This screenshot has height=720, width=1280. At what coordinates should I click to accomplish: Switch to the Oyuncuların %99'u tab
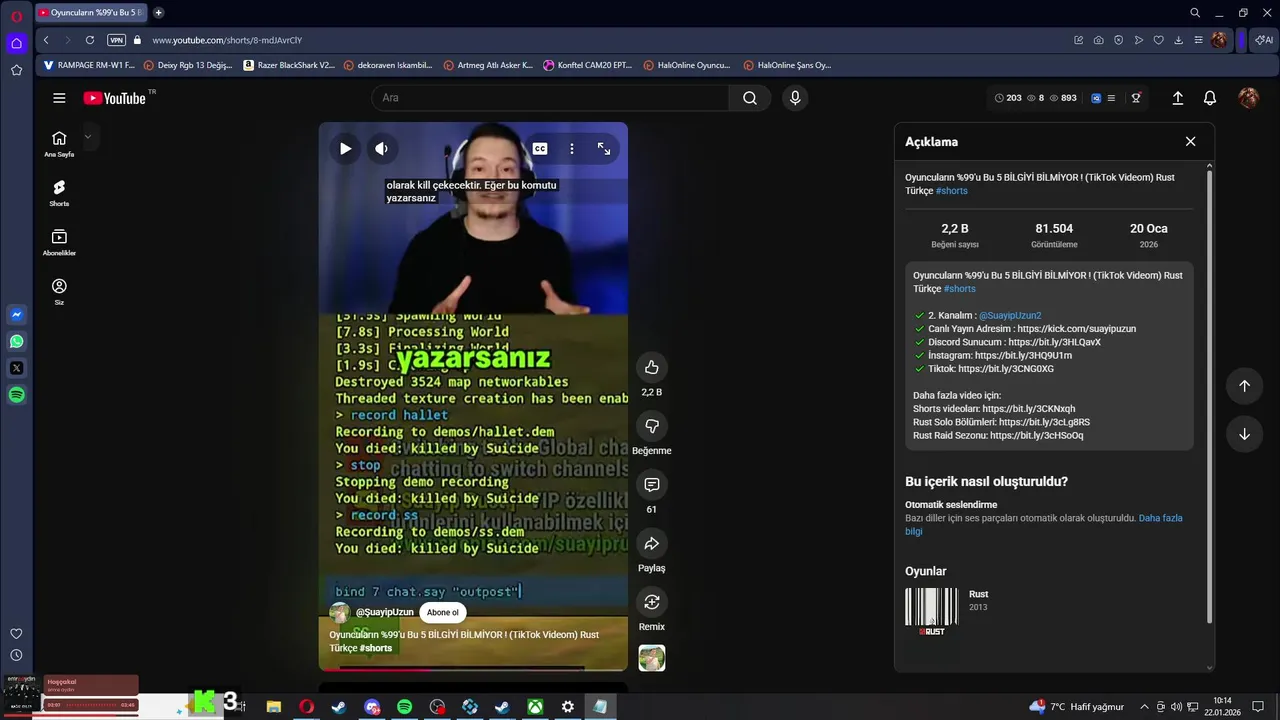[91, 13]
